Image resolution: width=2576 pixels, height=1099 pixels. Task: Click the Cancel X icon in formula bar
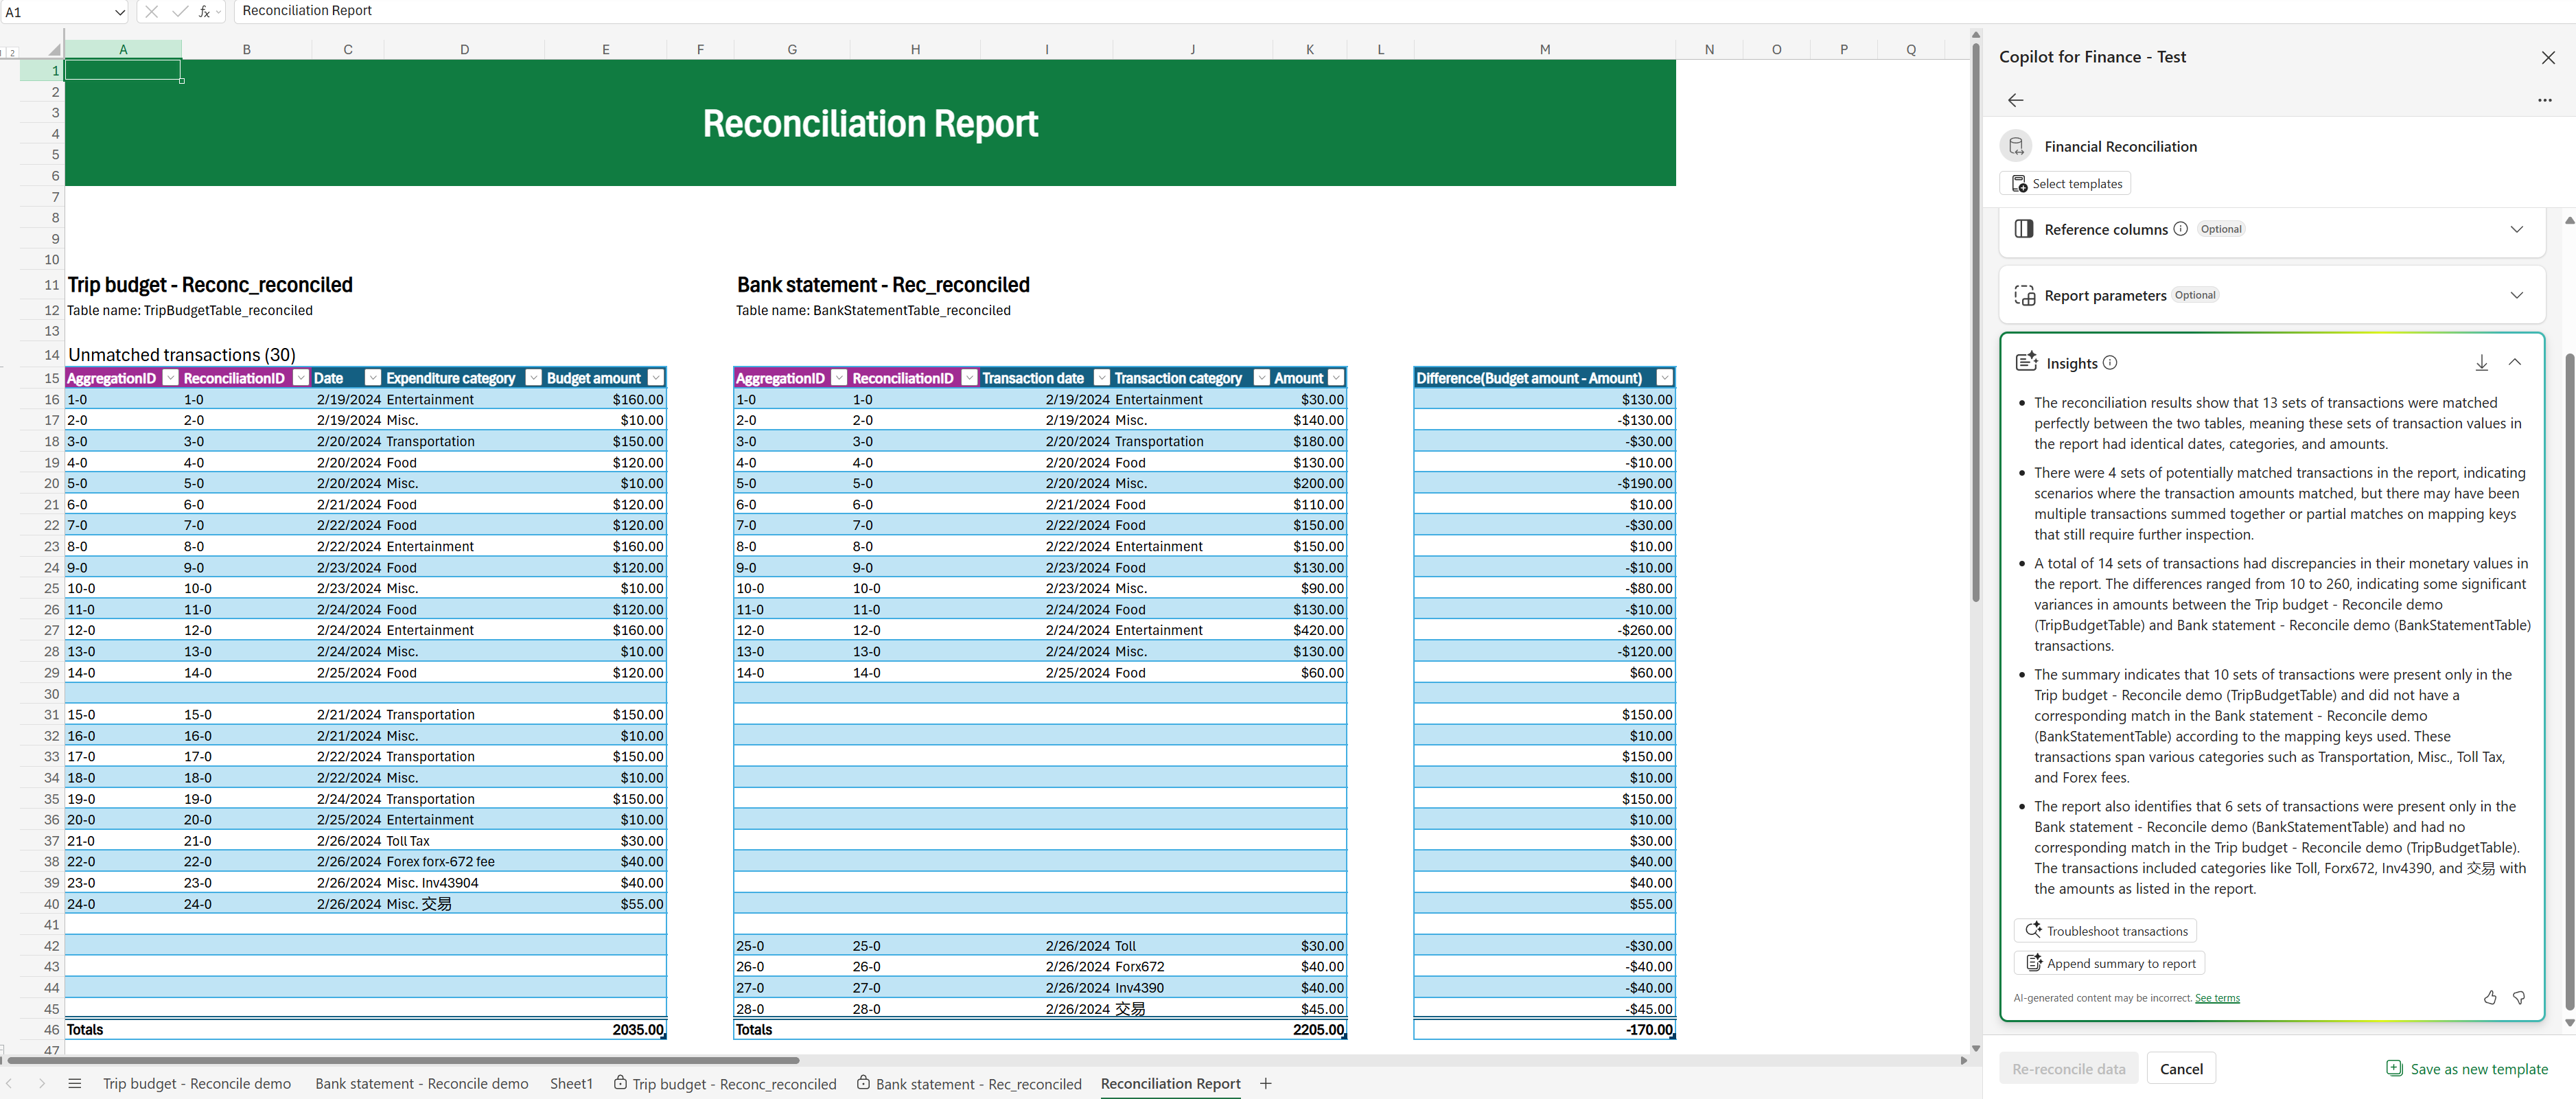[151, 11]
